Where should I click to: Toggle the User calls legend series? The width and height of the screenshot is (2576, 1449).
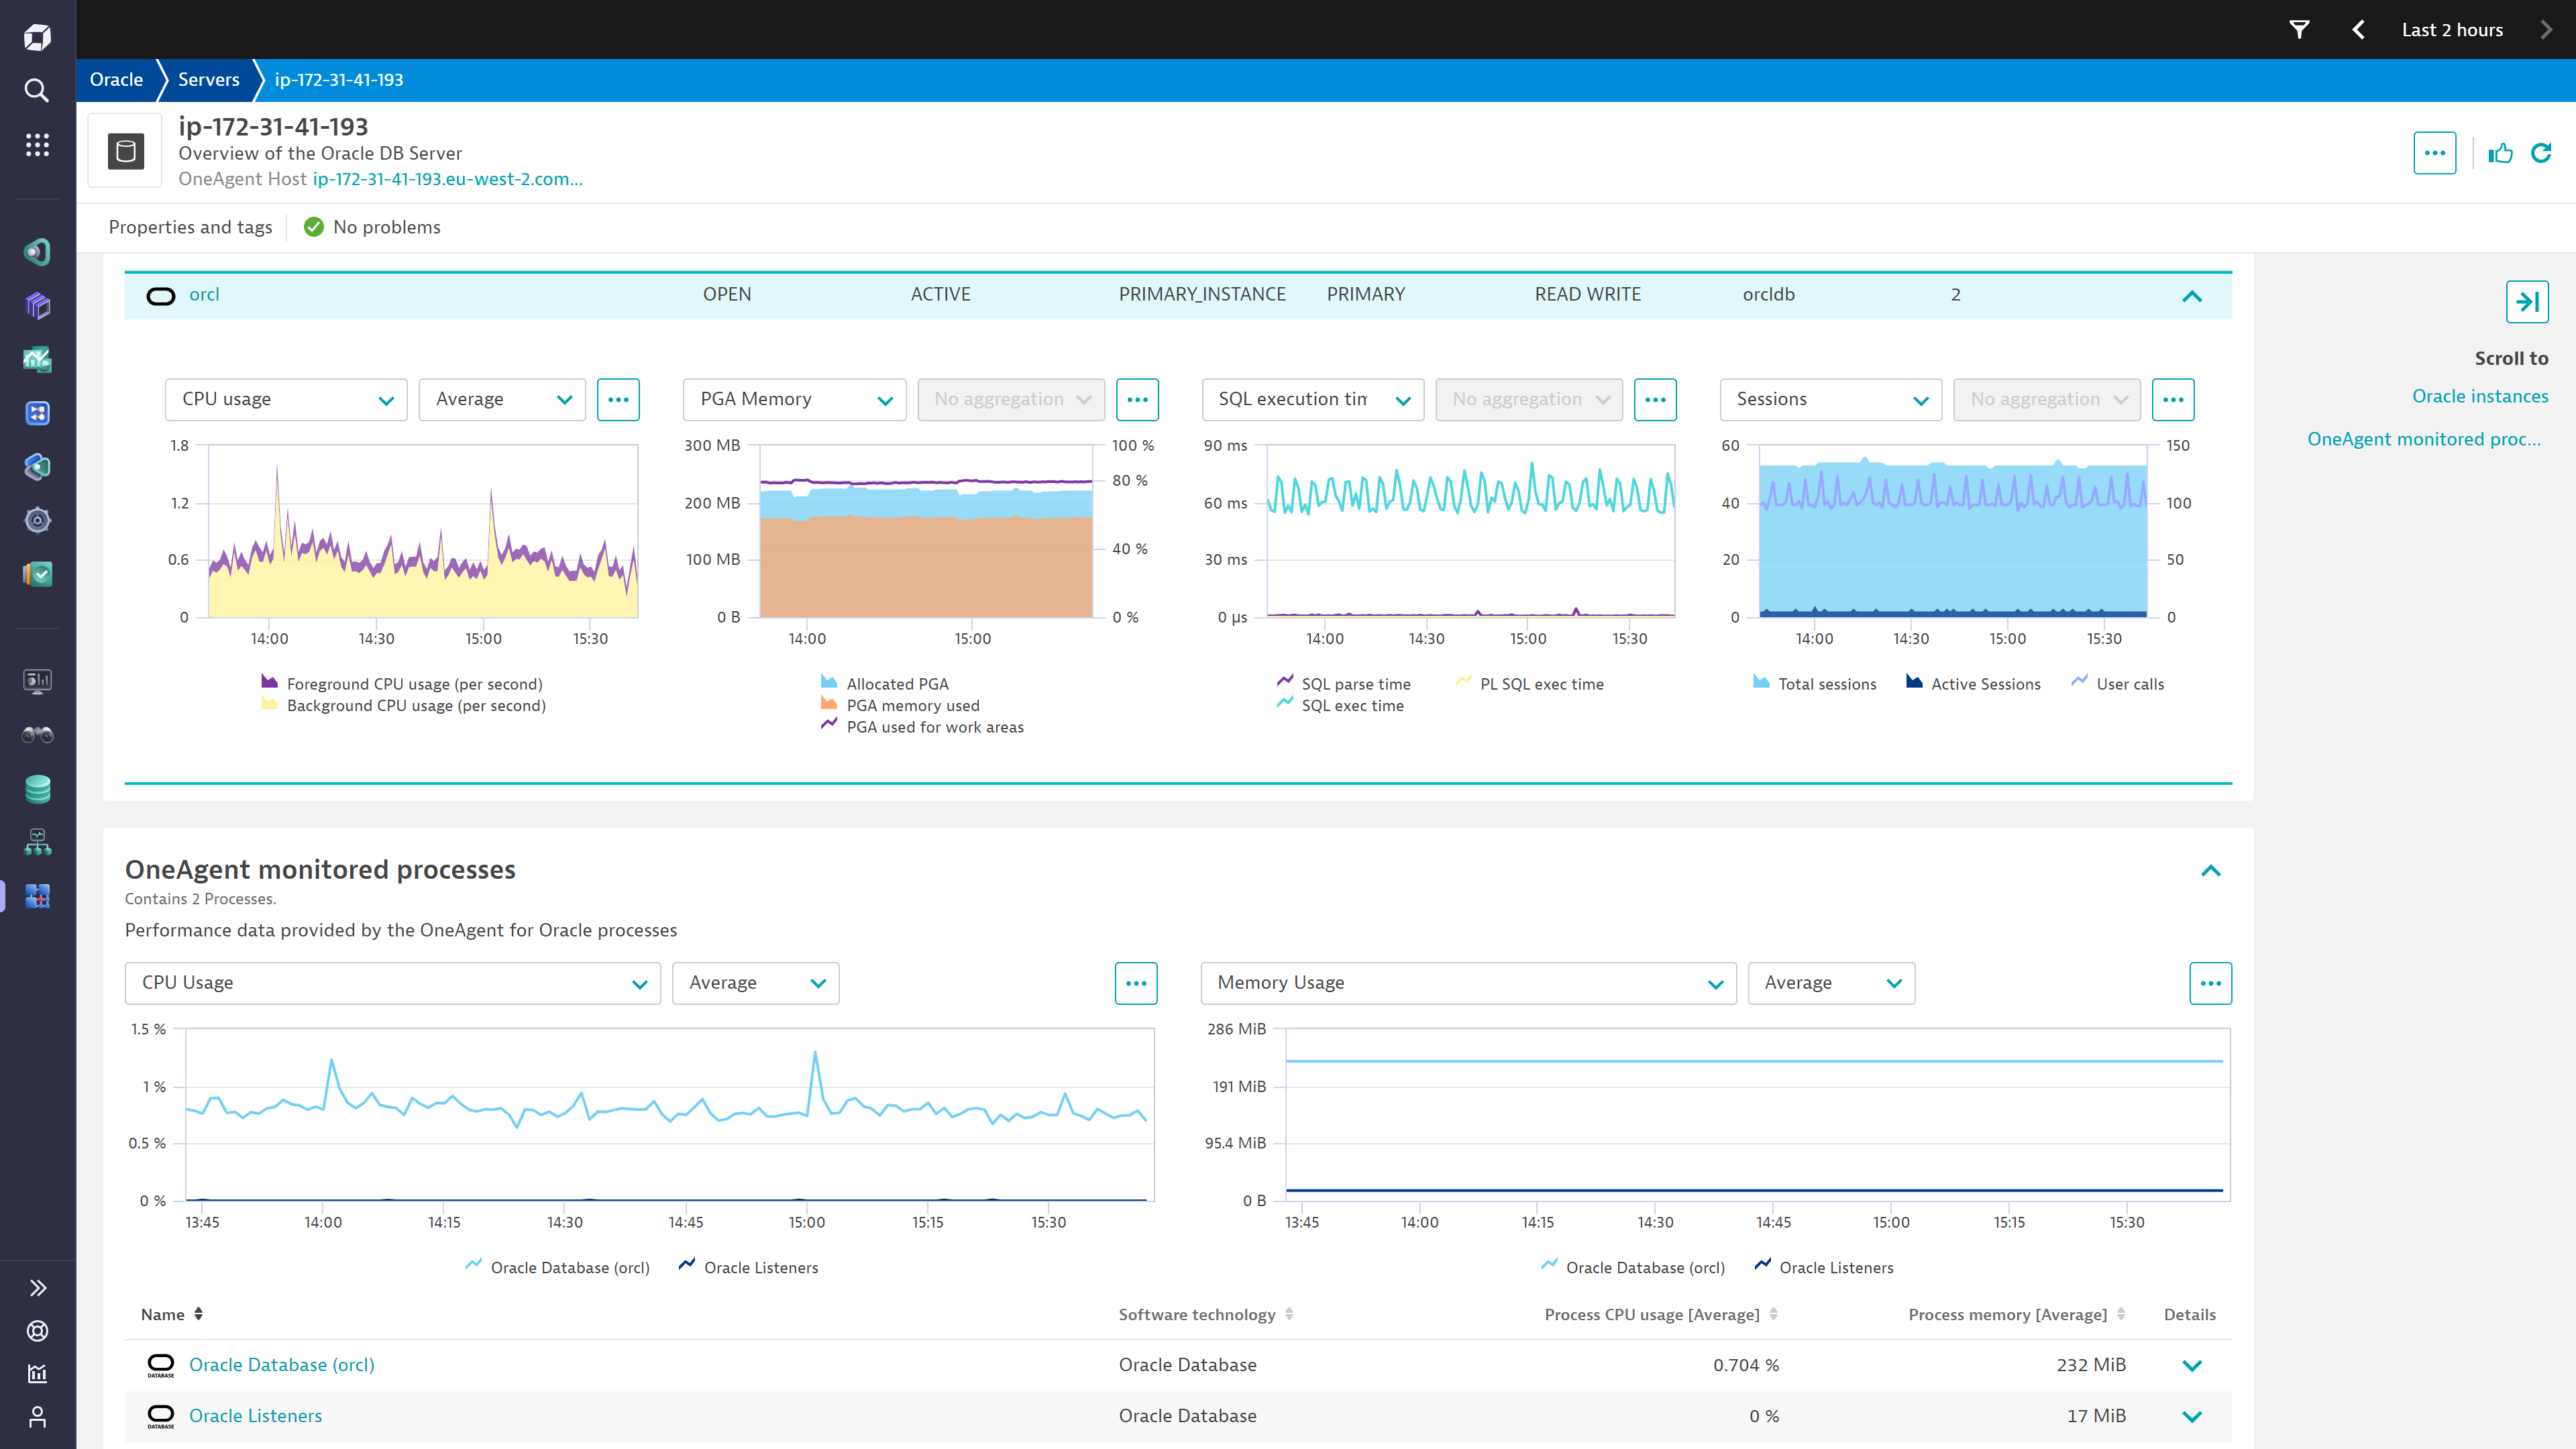[x=2117, y=684]
